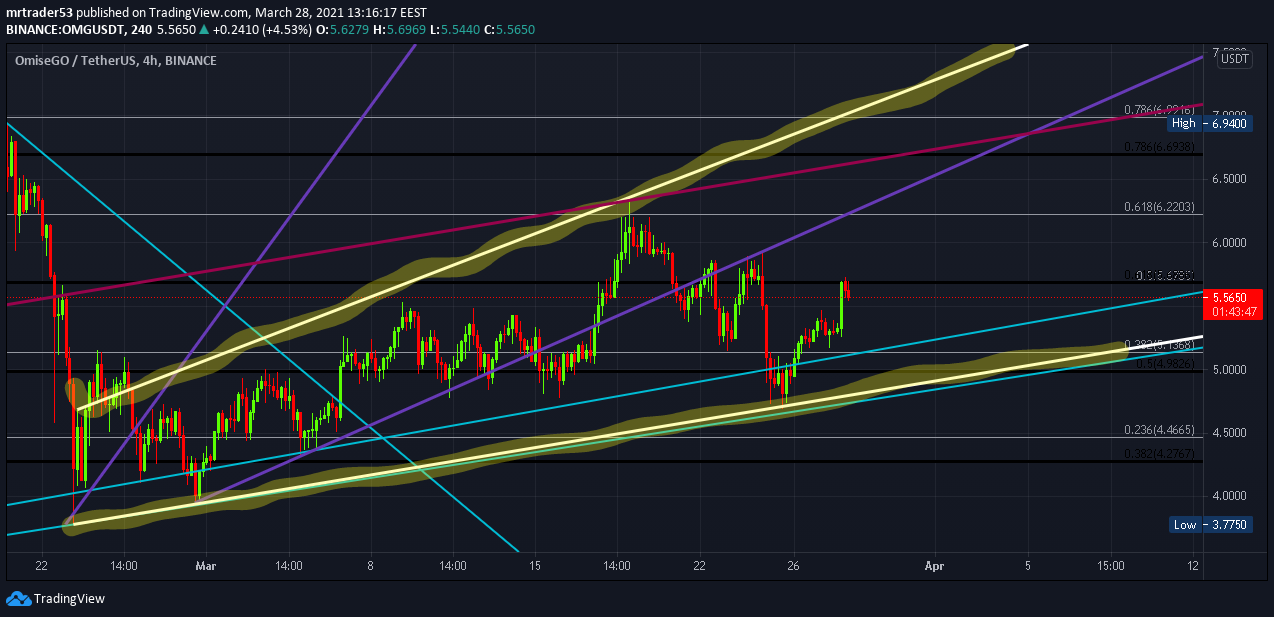Click the 8 date label on the time axis
Screen dimensions: 1274x617
[x=370, y=566]
